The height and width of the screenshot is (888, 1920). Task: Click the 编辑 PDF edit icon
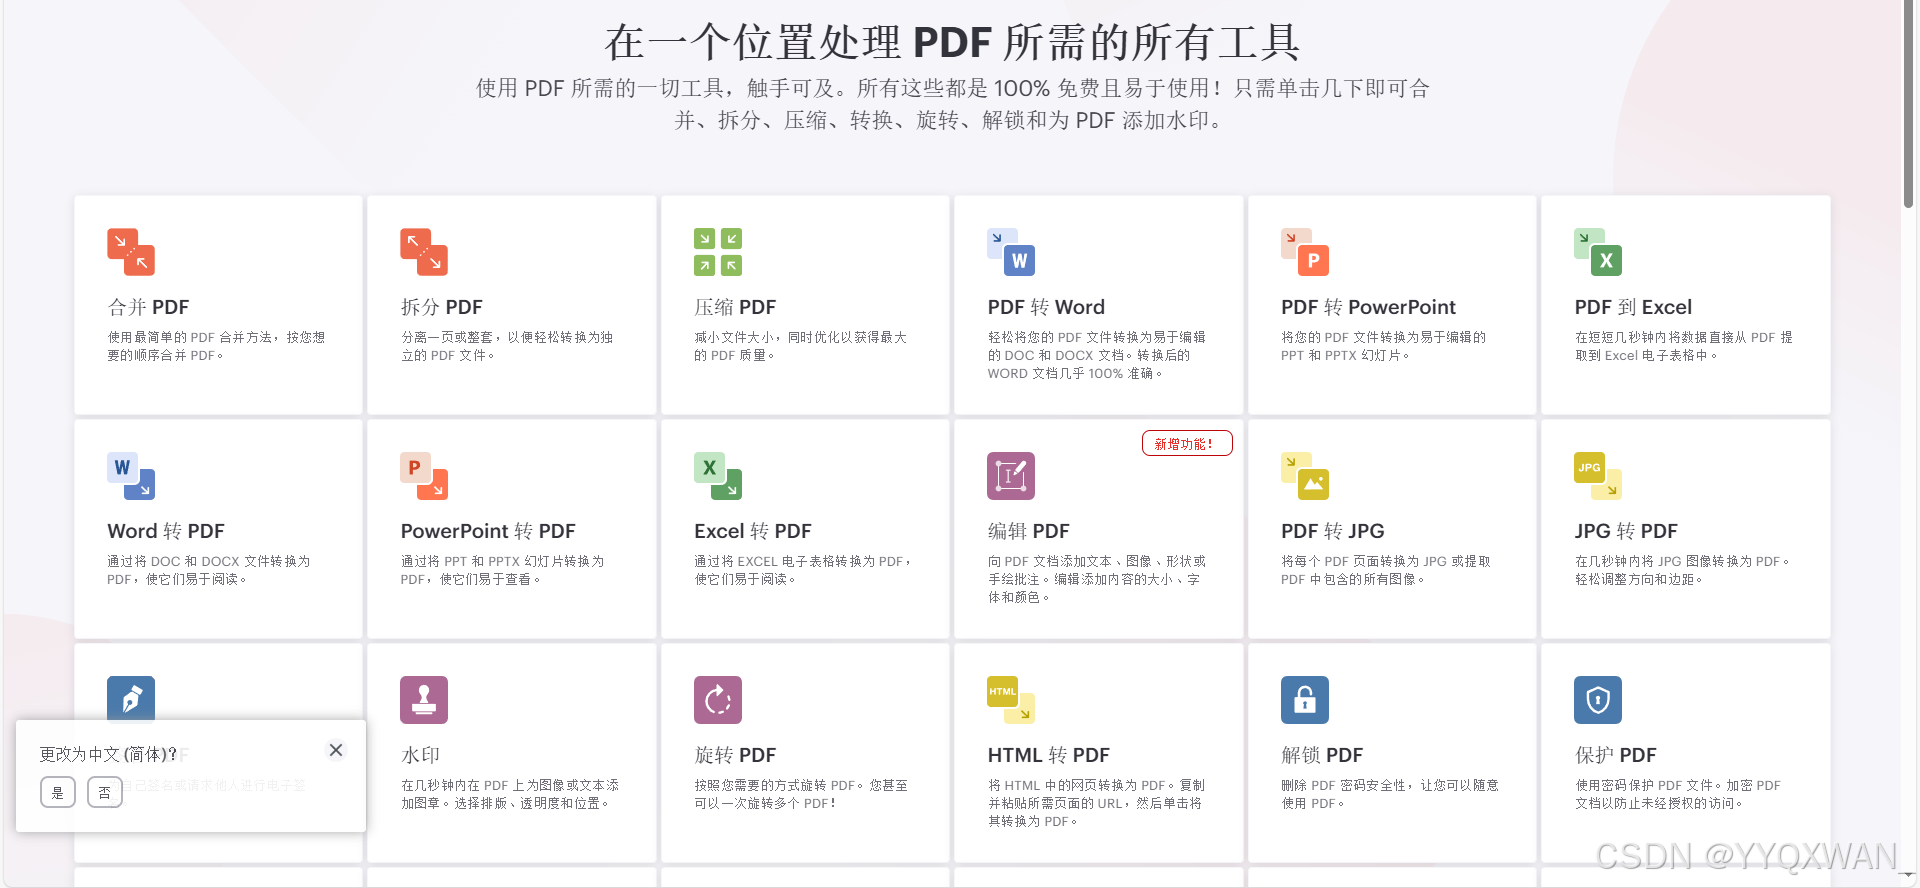1011,476
